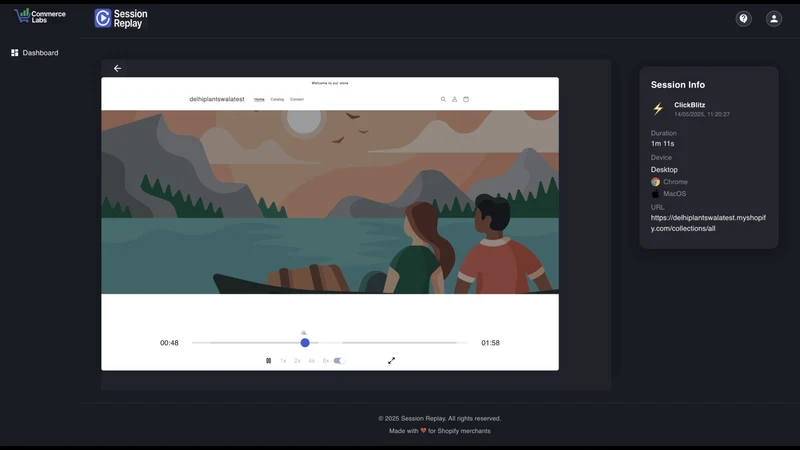The image size is (800, 450).
Task: Click the cart icon in replayed store header
Action: coord(466,99)
